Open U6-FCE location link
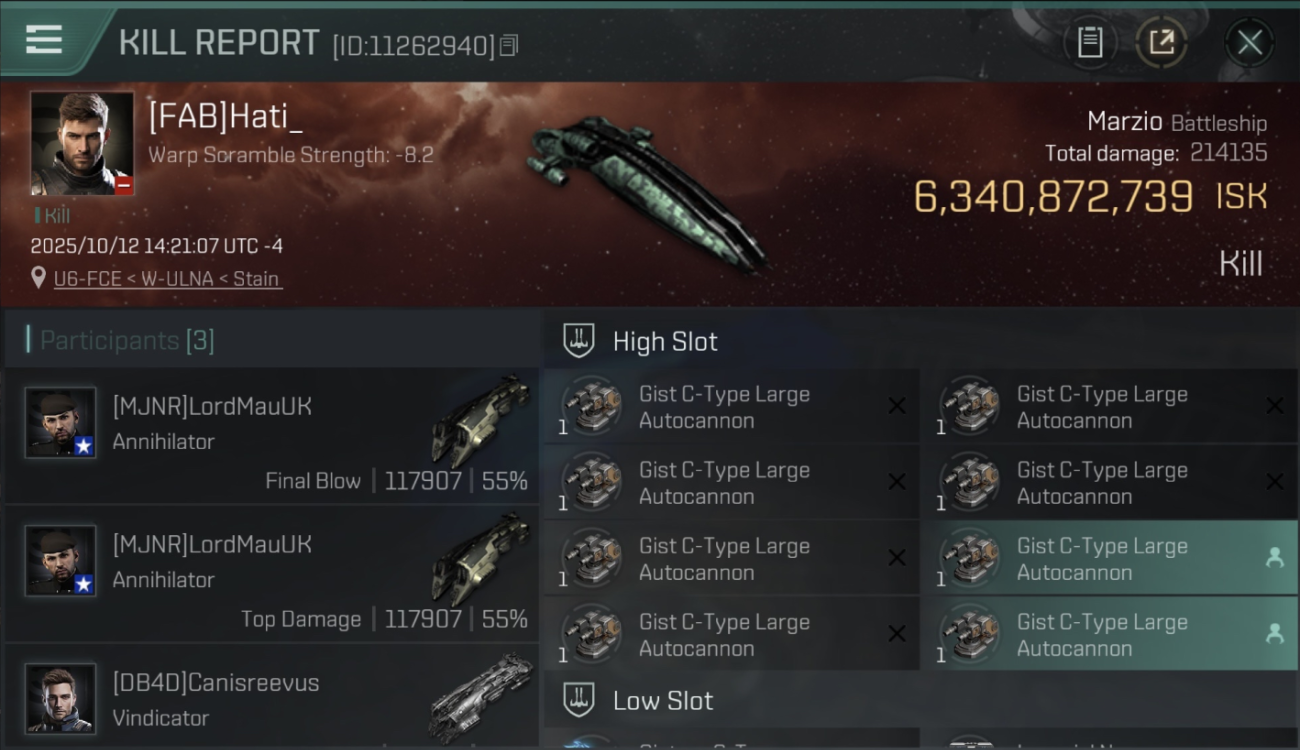 coord(168,279)
